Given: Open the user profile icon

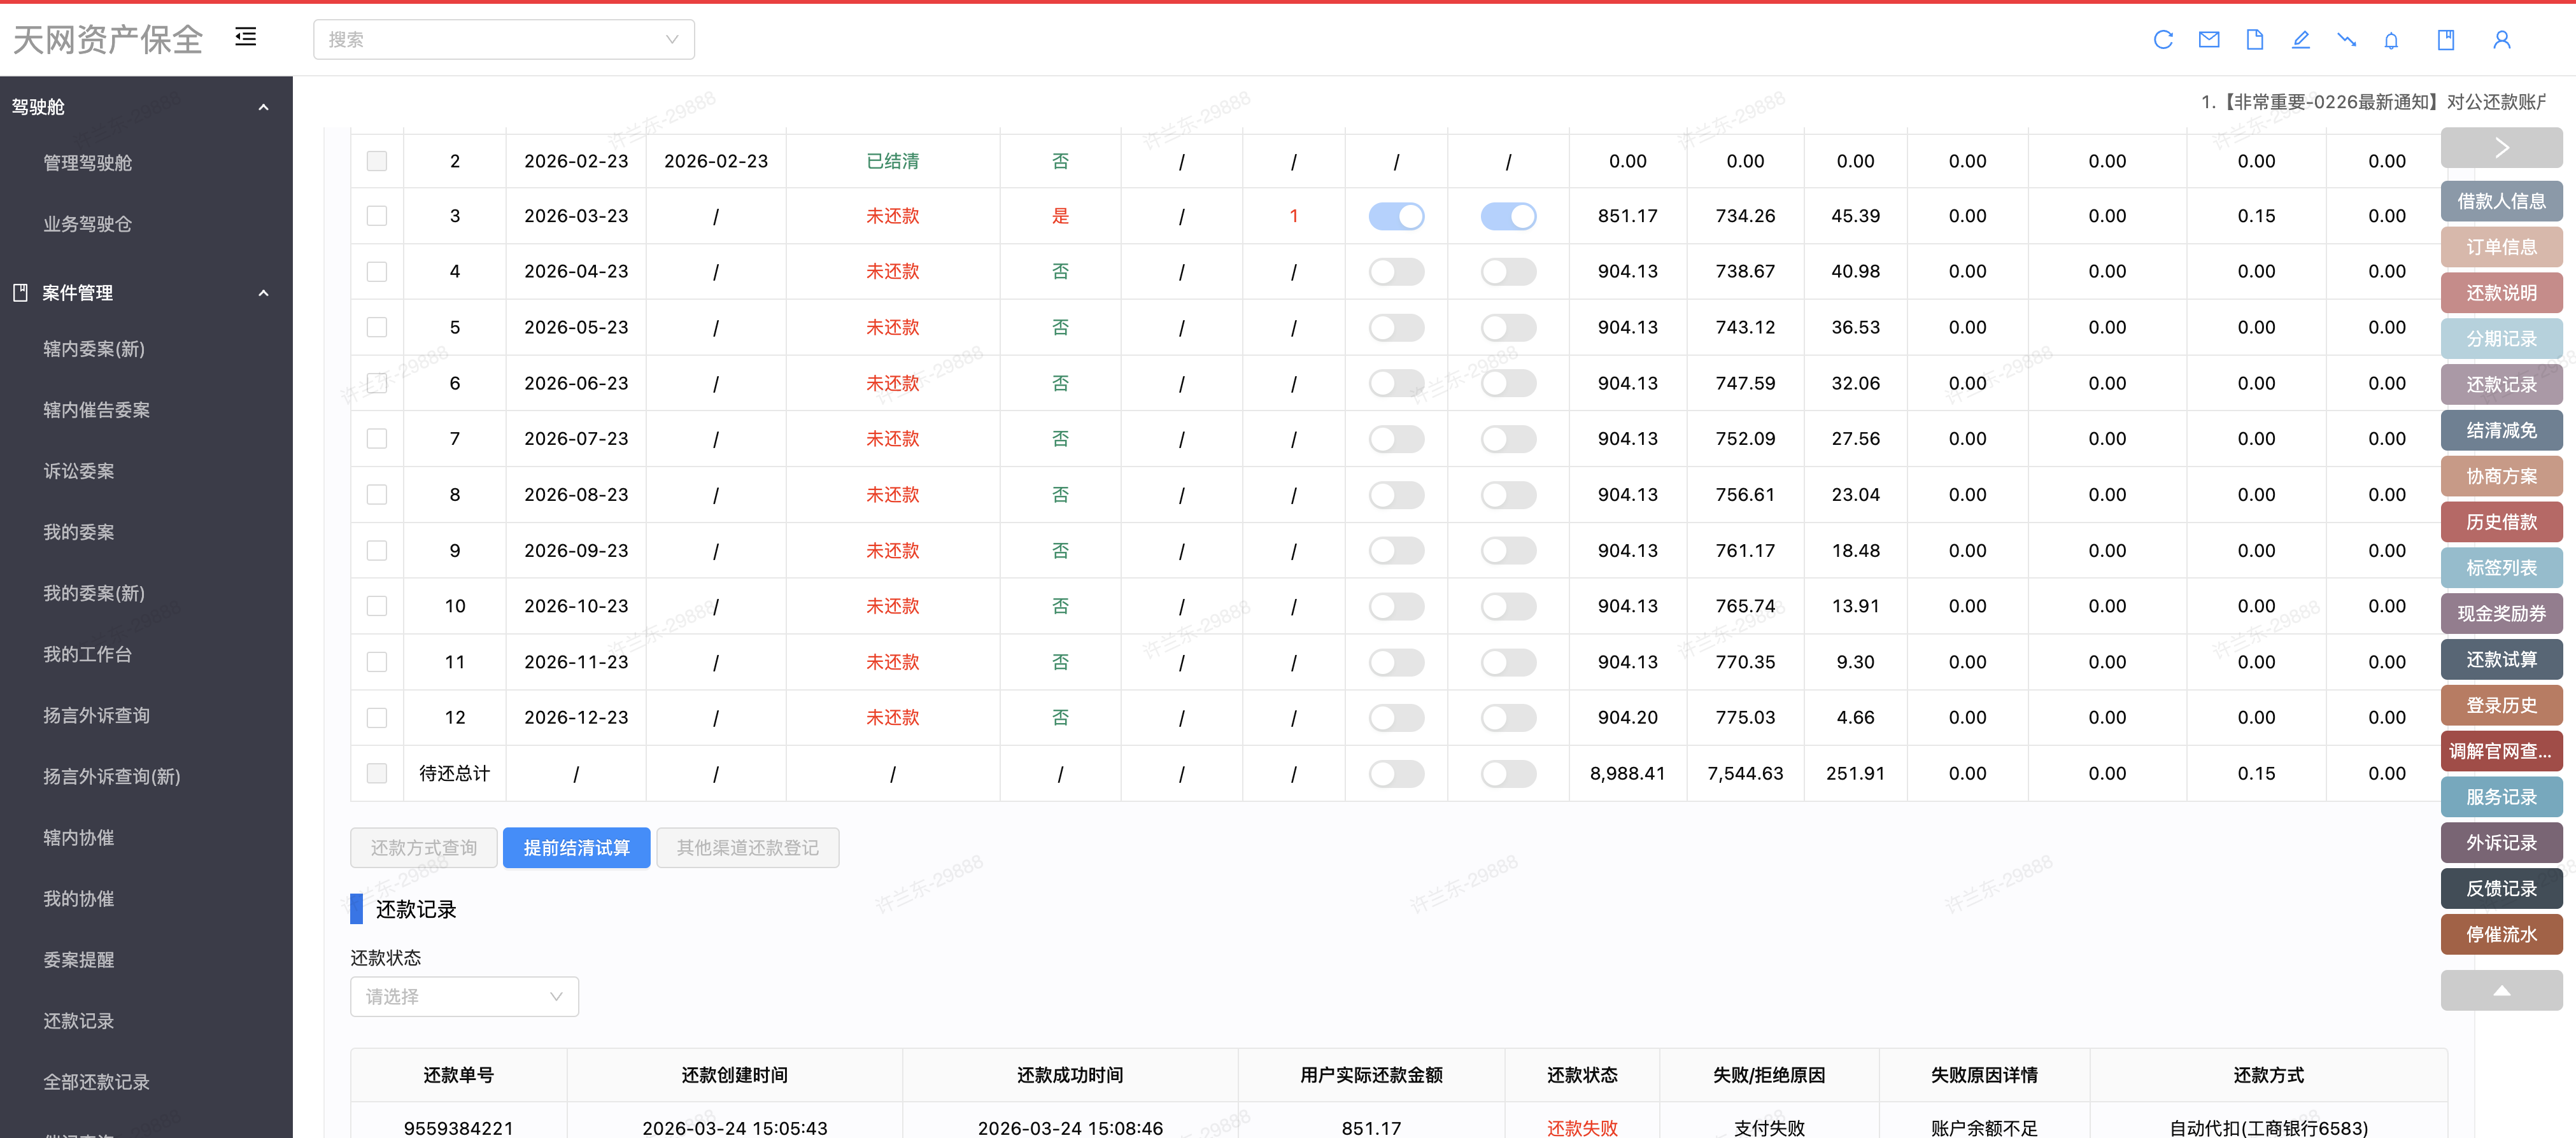Looking at the screenshot, I should (x=2501, y=40).
